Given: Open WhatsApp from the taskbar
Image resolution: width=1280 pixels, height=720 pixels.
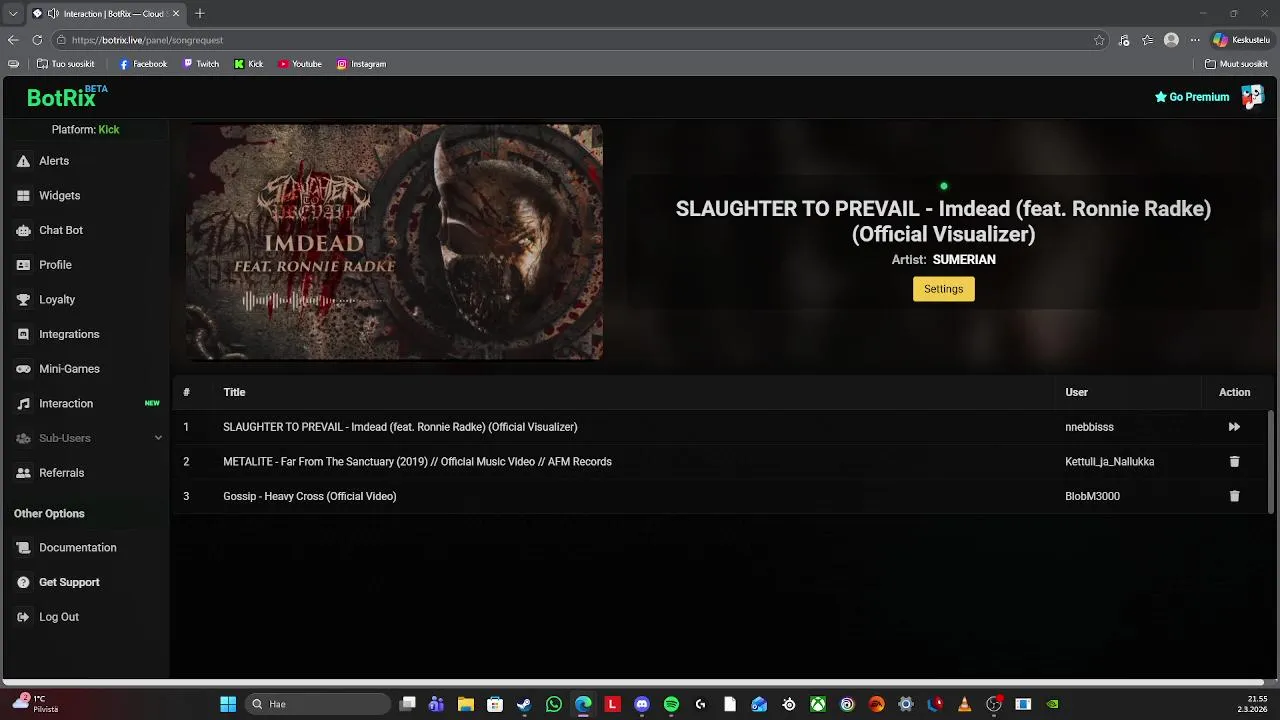Looking at the screenshot, I should point(554,705).
